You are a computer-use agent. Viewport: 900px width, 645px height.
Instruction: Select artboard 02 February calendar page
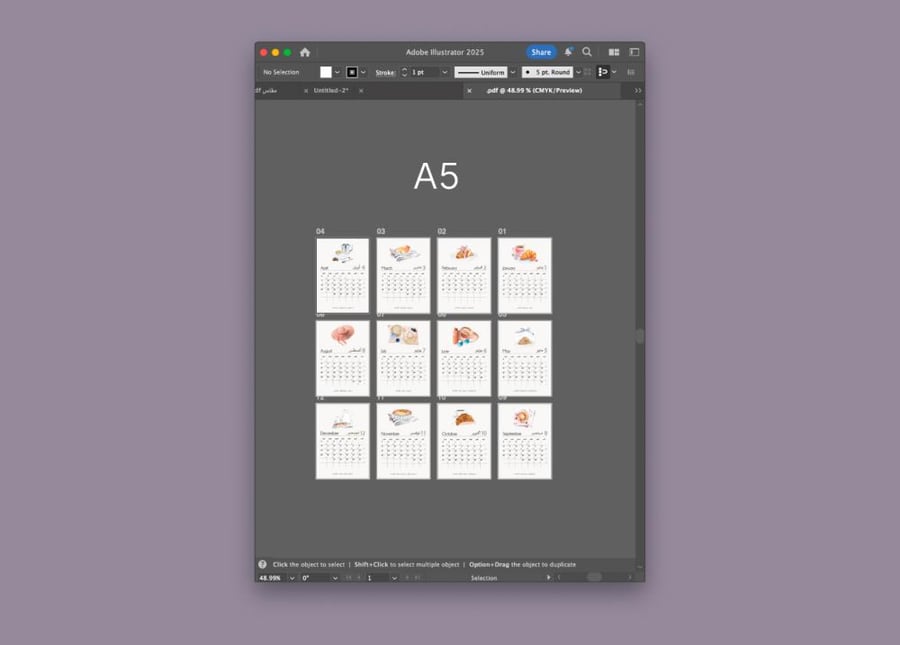pos(464,275)
